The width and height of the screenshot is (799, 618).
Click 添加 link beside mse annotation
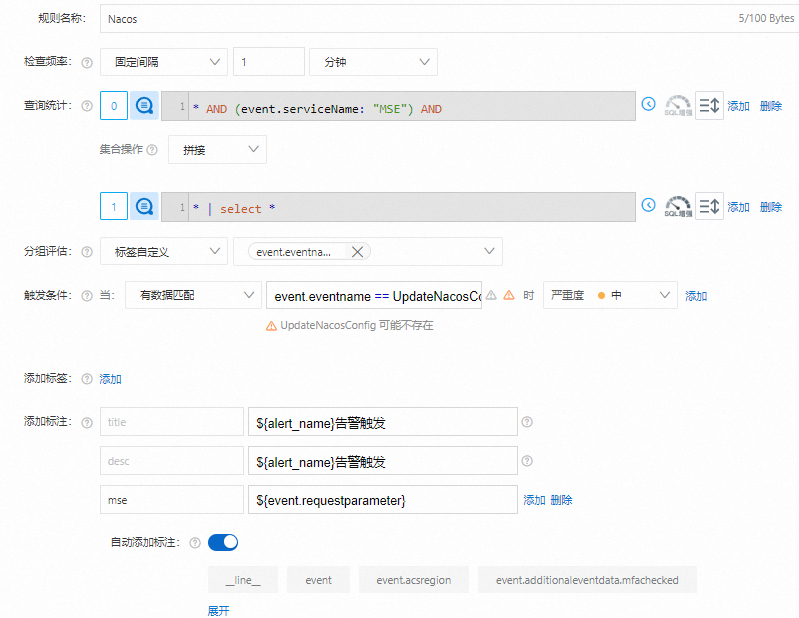pyautogui.click(x=534, y=500)
